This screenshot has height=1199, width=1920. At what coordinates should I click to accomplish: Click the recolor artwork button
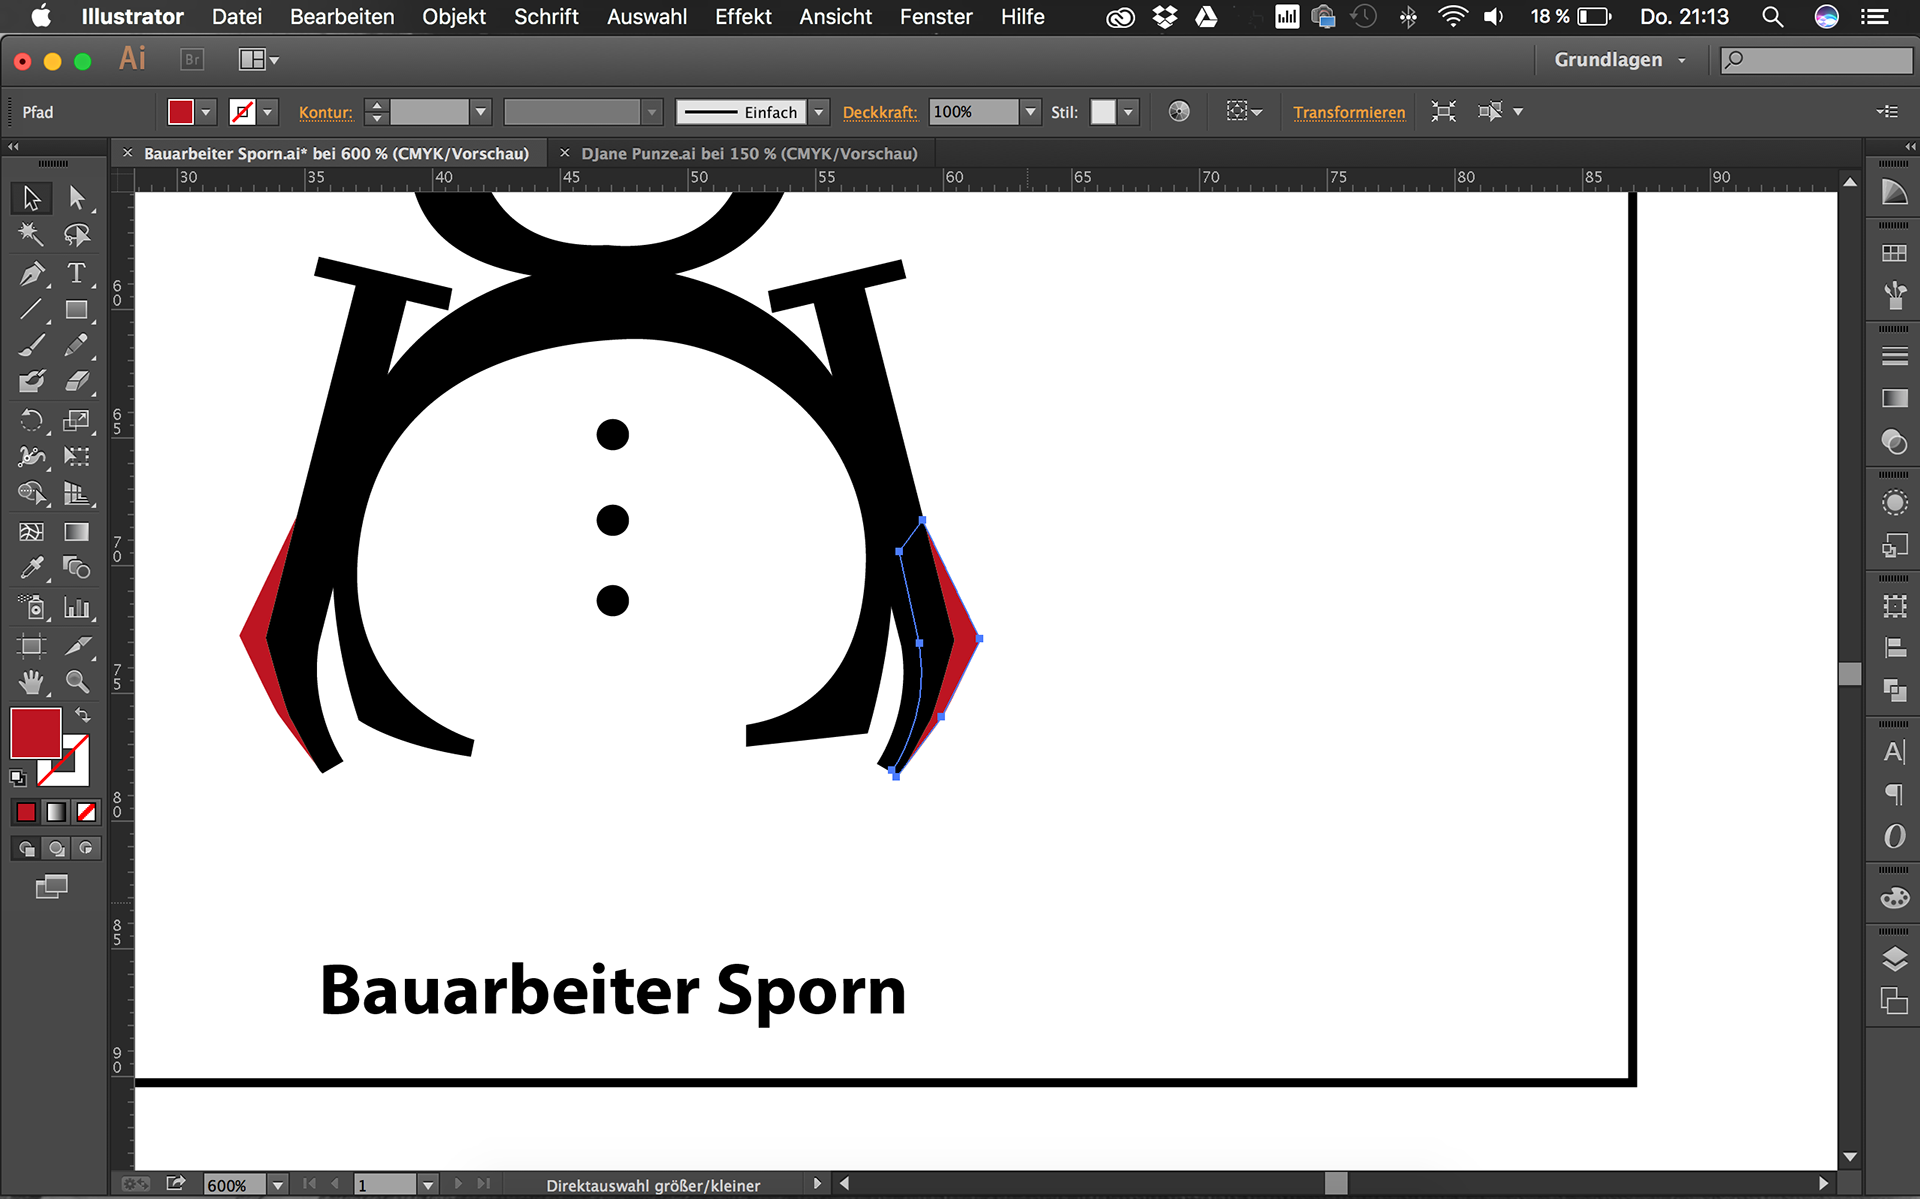pyautogui.click(x=1179, y=112)
